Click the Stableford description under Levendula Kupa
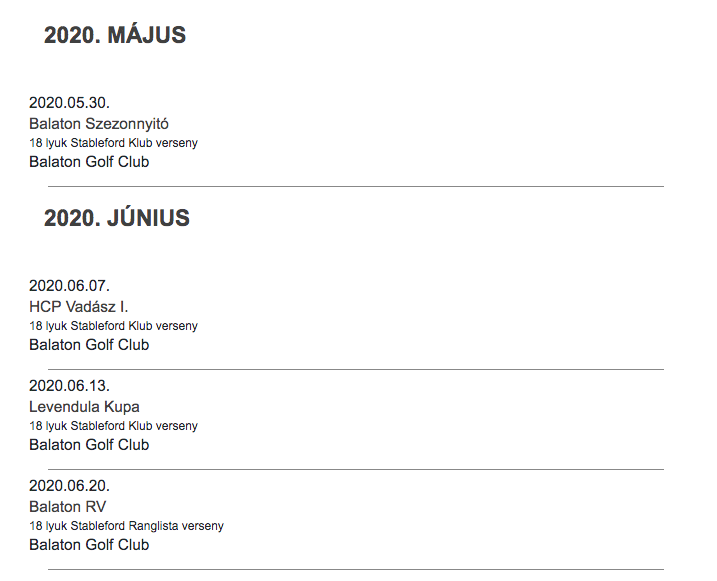This screenshot has width=717, height=581. 113,426
